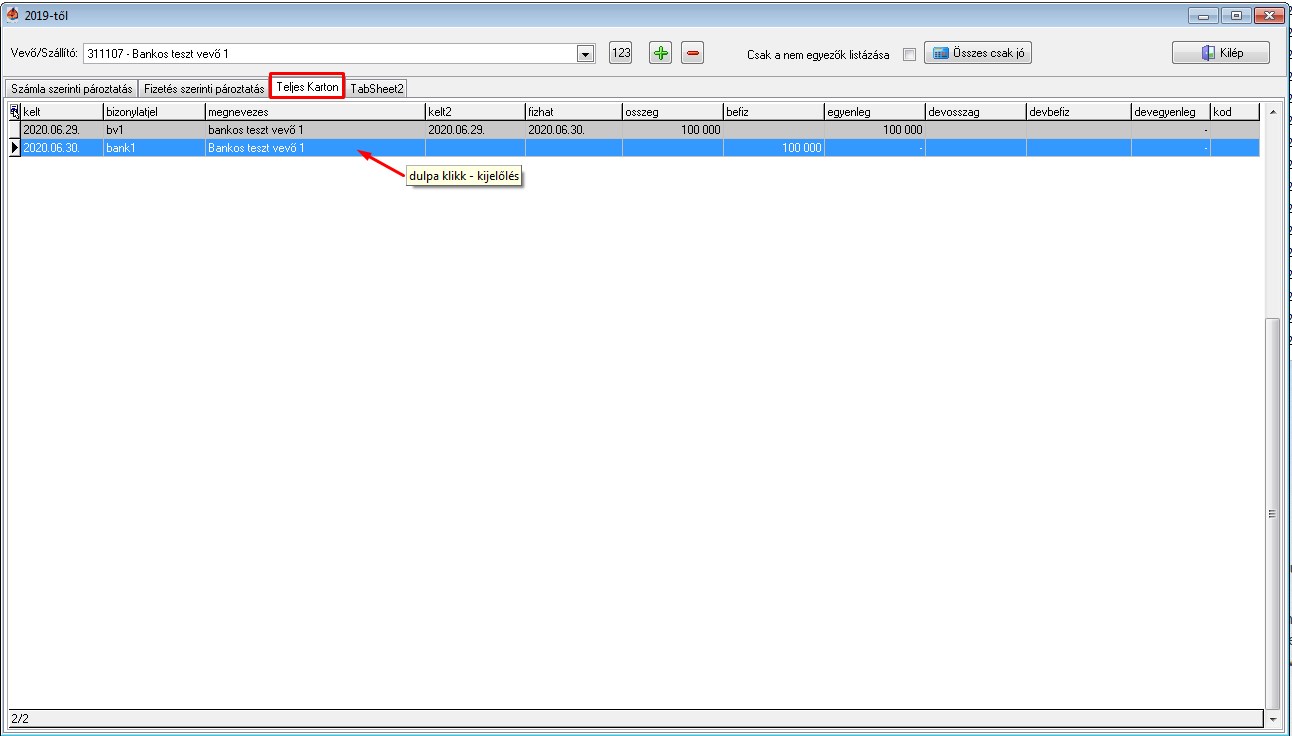
Task: Click the 'bankos teszt vevő 1' cell in the bv1 row
Action: pyautogui.click(x=315, y=130)
